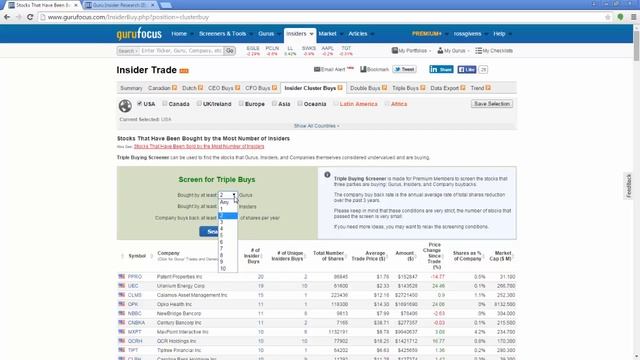The height and width of the screenshot is (360, 640).
Task: Select 'Any' in the Gurus dropdown list
Action: pos(228,202)
